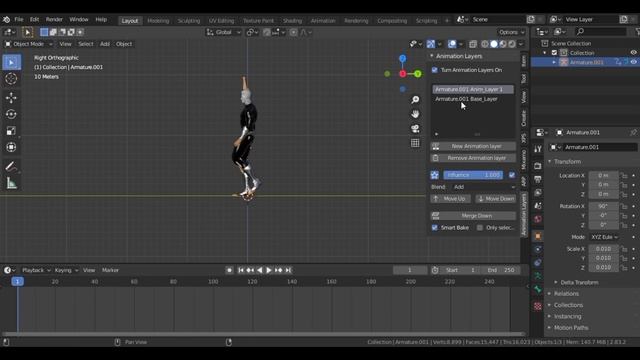Viewport: 640px width, 360px height.
Task: Open the Render menu
Action: 54,19
